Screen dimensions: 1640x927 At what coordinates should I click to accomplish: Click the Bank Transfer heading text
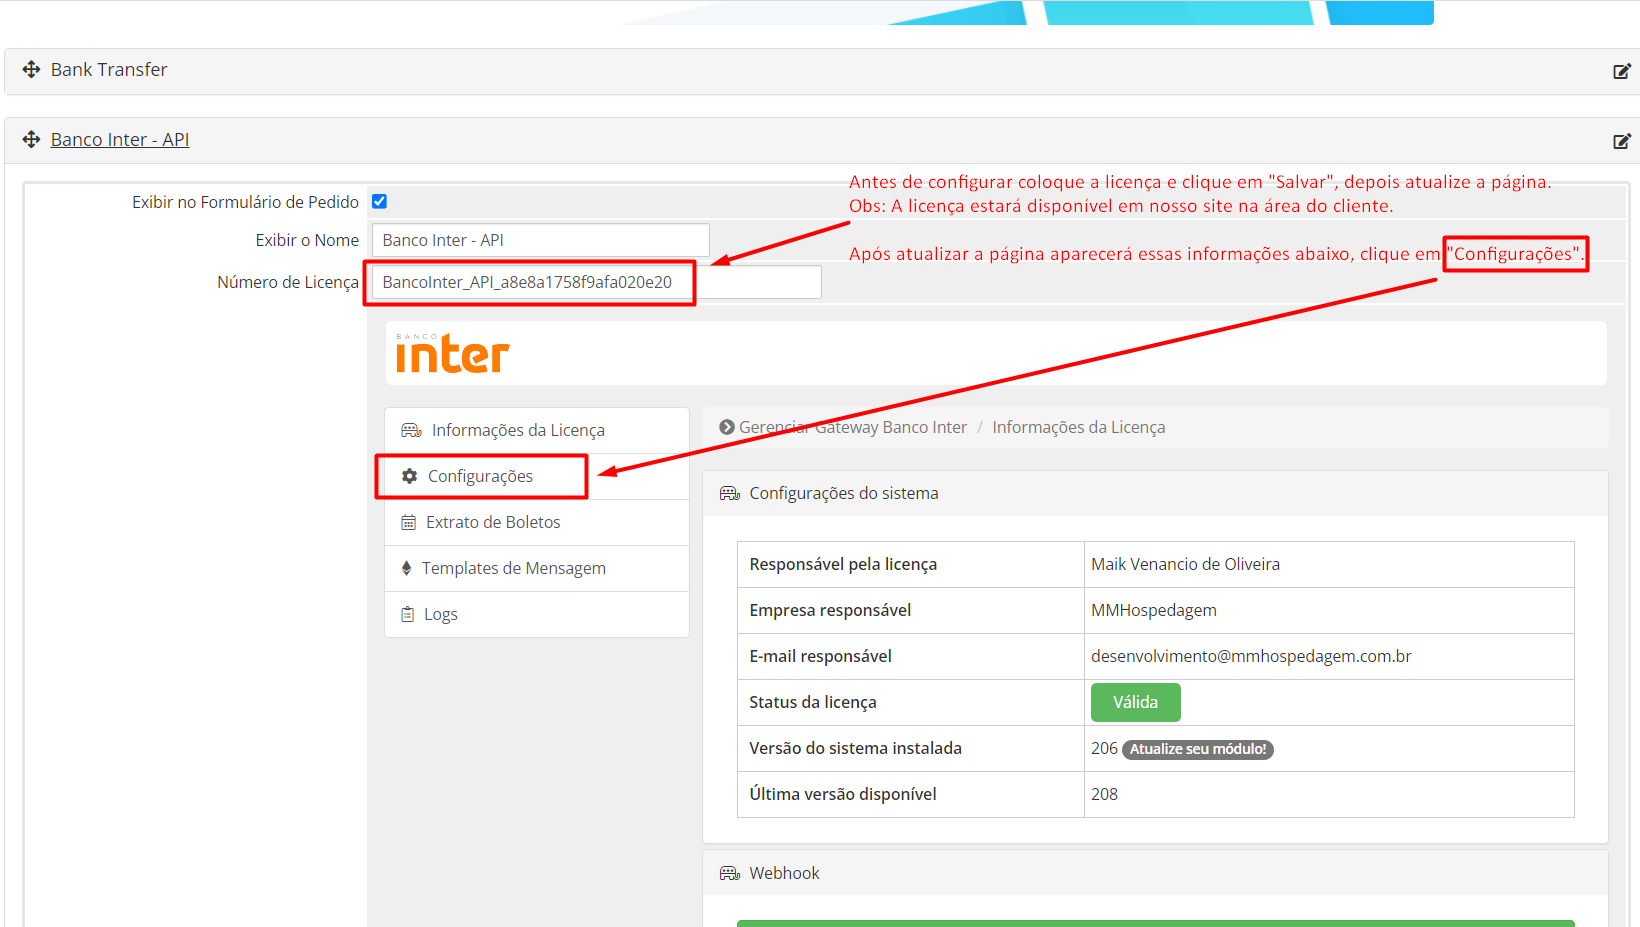(109, 69)
